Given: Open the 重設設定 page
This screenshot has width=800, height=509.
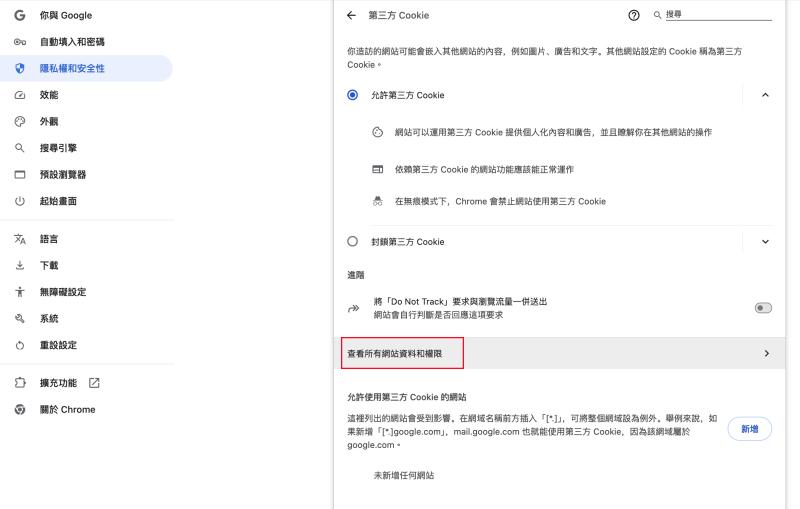Looking at the screenshot, I should [x=58, y=345].
